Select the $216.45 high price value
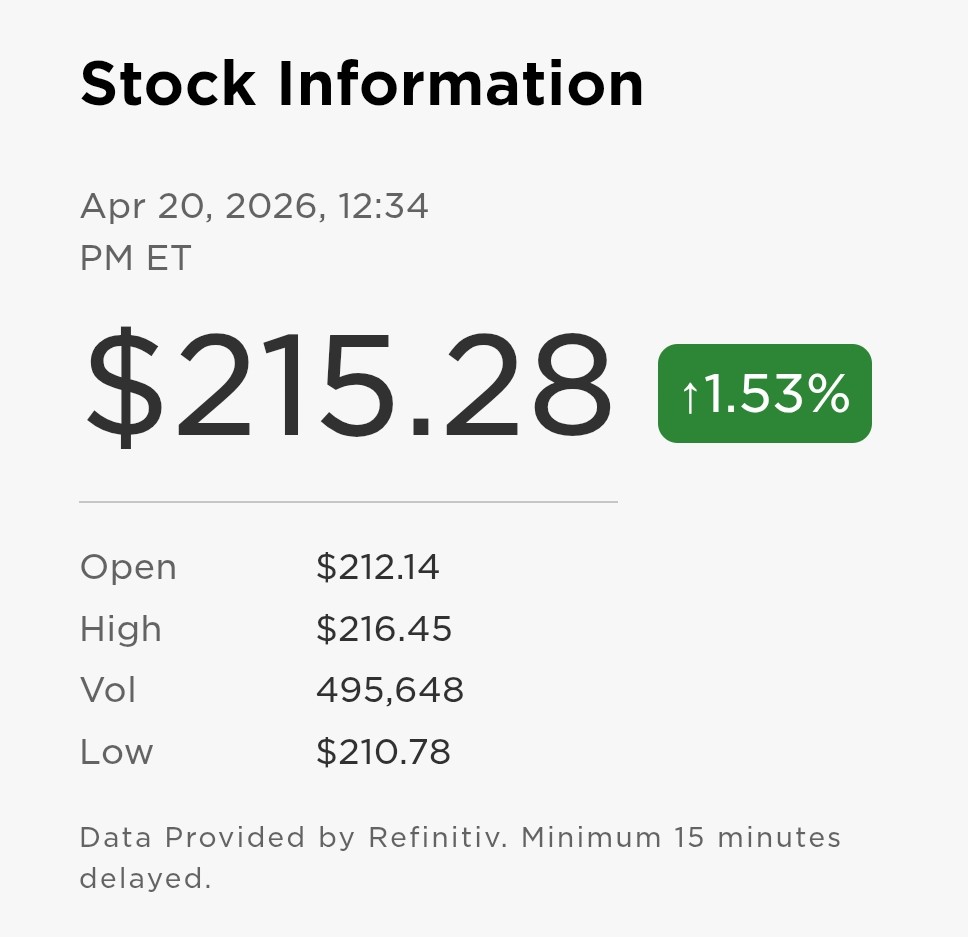 tap(384, 629)
